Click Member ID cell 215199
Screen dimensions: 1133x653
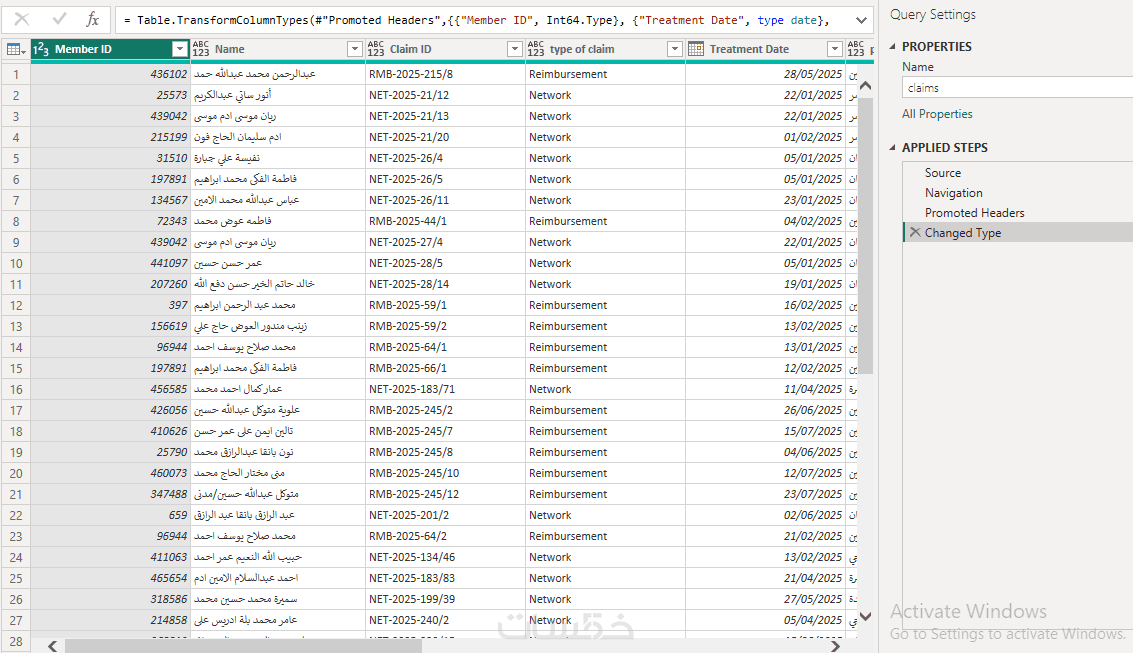111,137
